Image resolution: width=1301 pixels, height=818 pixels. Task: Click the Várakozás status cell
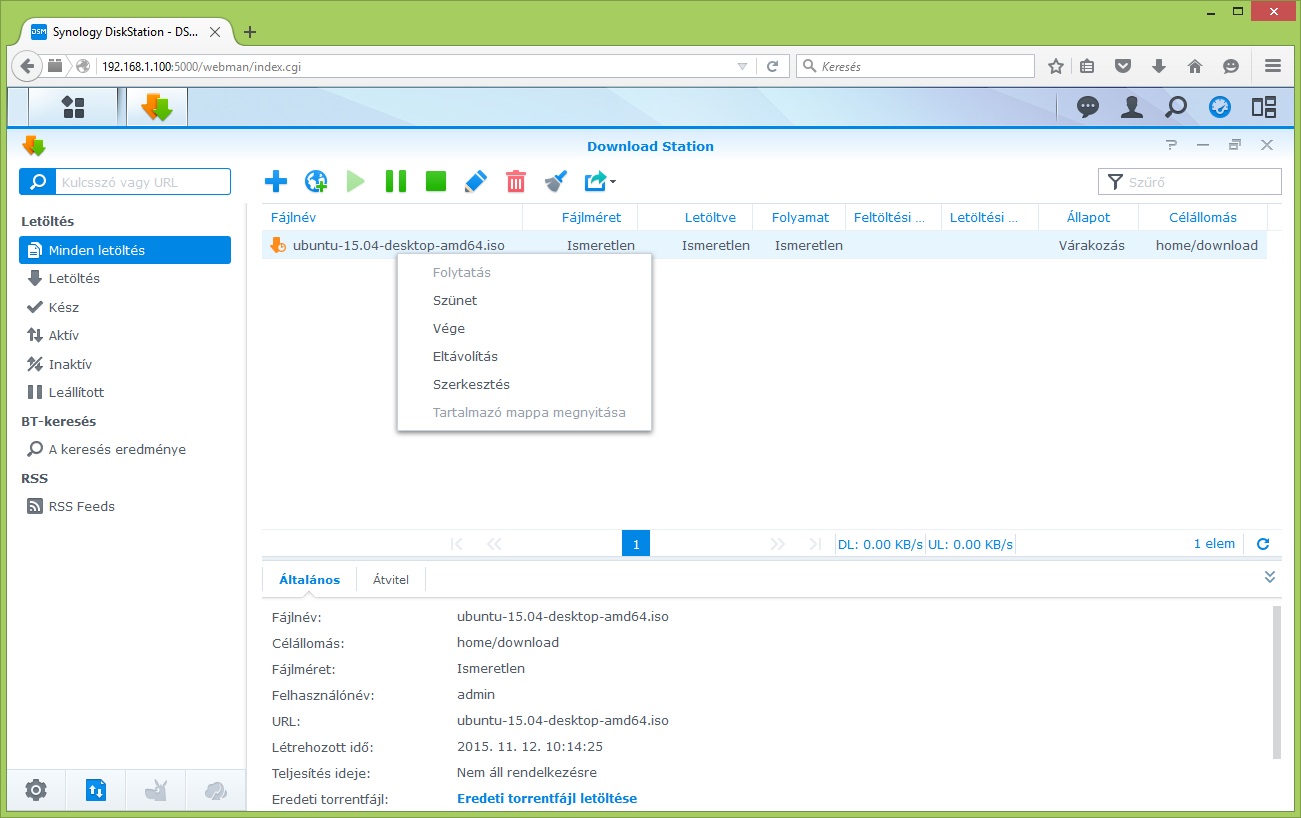point(1092,245)
